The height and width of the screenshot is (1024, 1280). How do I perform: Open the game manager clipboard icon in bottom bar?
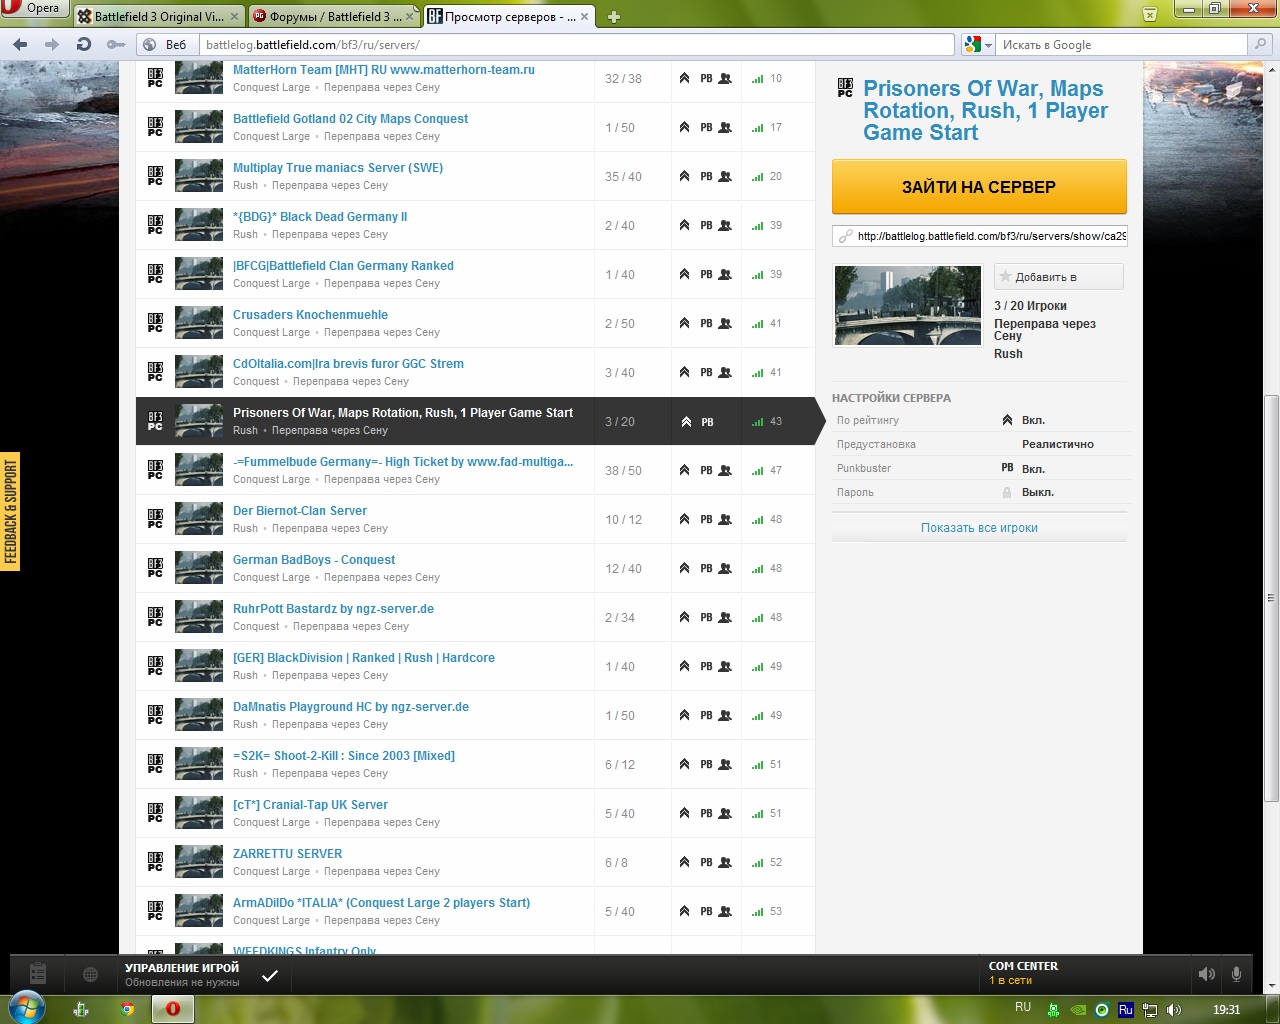tap(38, 973)
